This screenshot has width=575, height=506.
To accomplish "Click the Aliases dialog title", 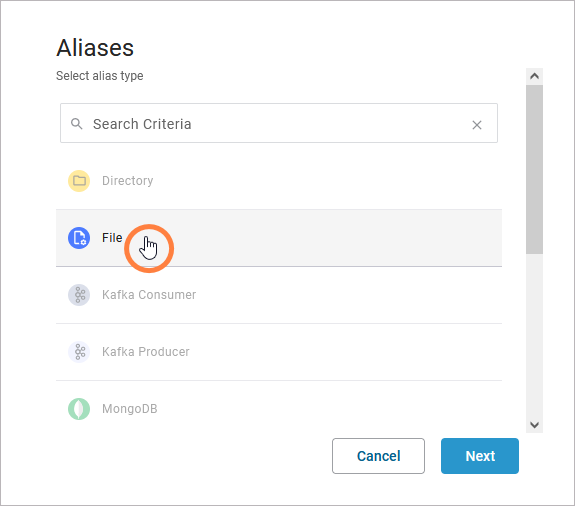I will (95, 48).
